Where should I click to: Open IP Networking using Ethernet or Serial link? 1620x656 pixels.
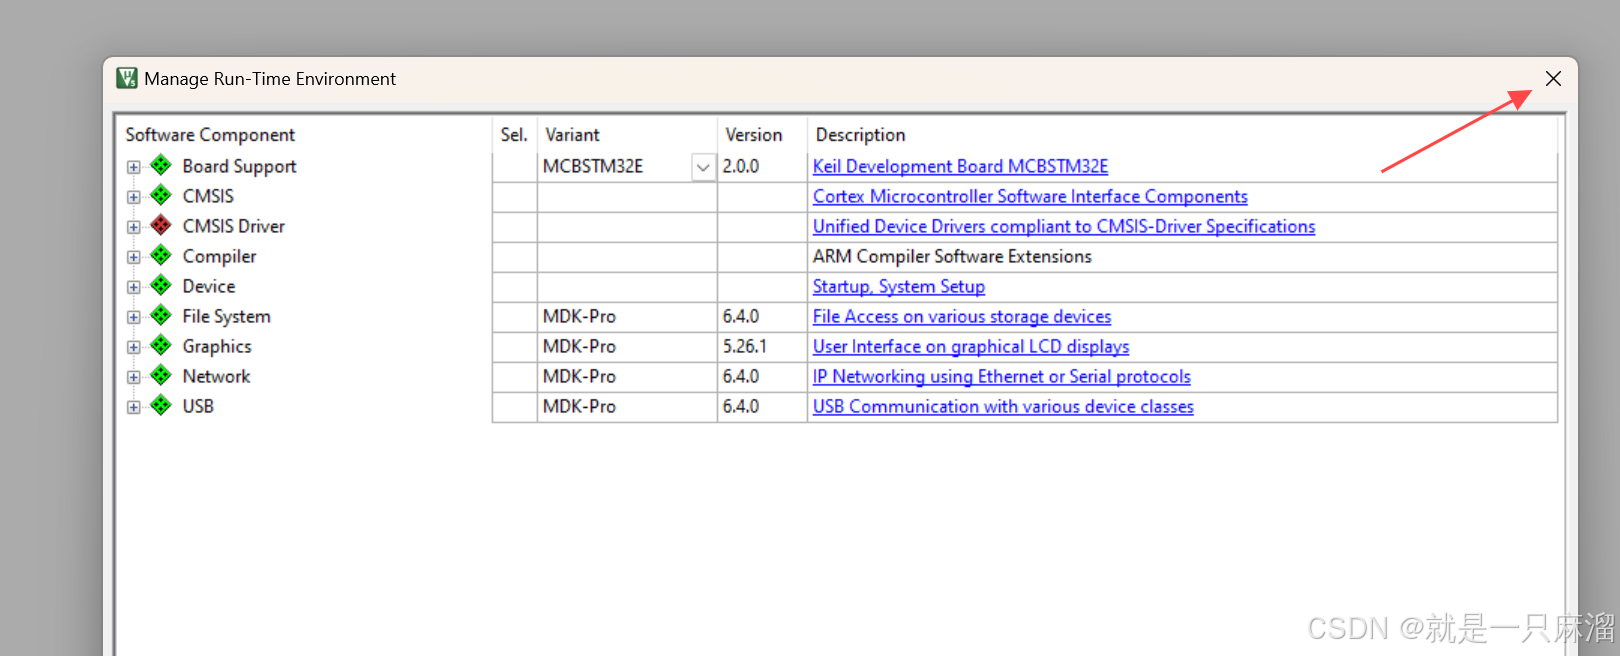point(1002,377)
